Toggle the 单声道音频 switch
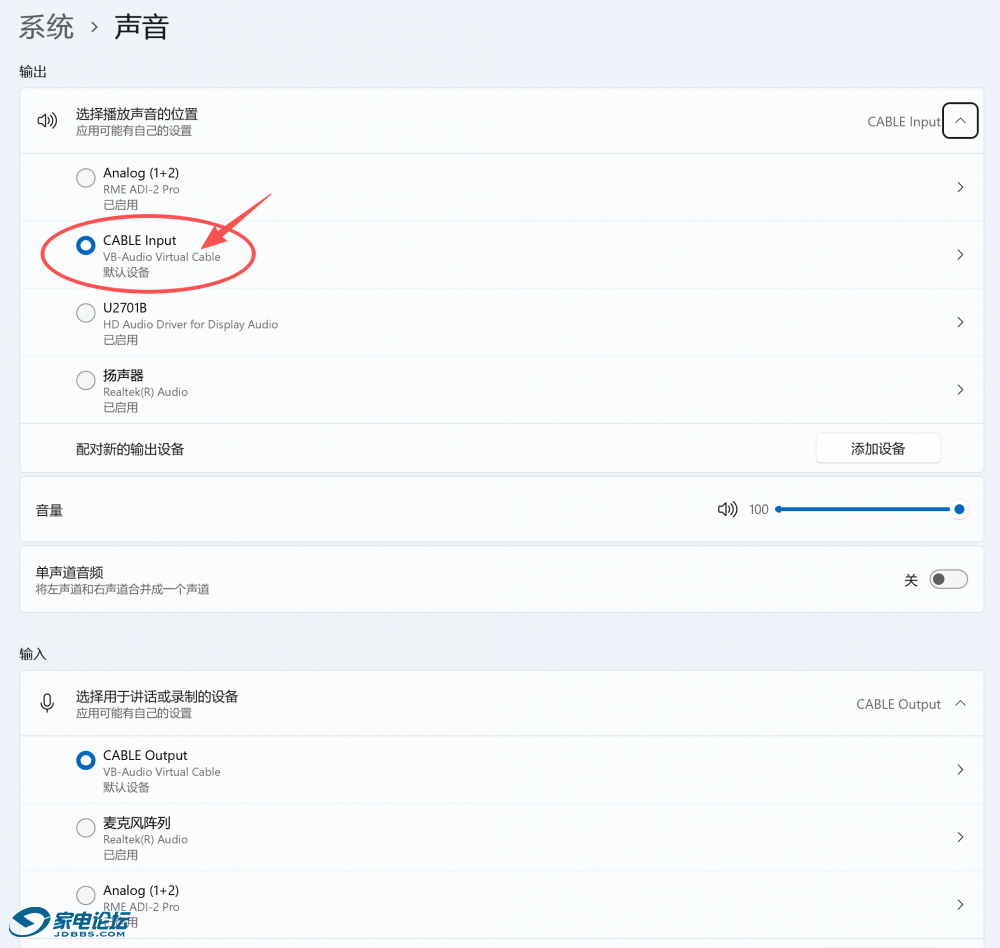 pyautogui.click(x=948, y=579)
